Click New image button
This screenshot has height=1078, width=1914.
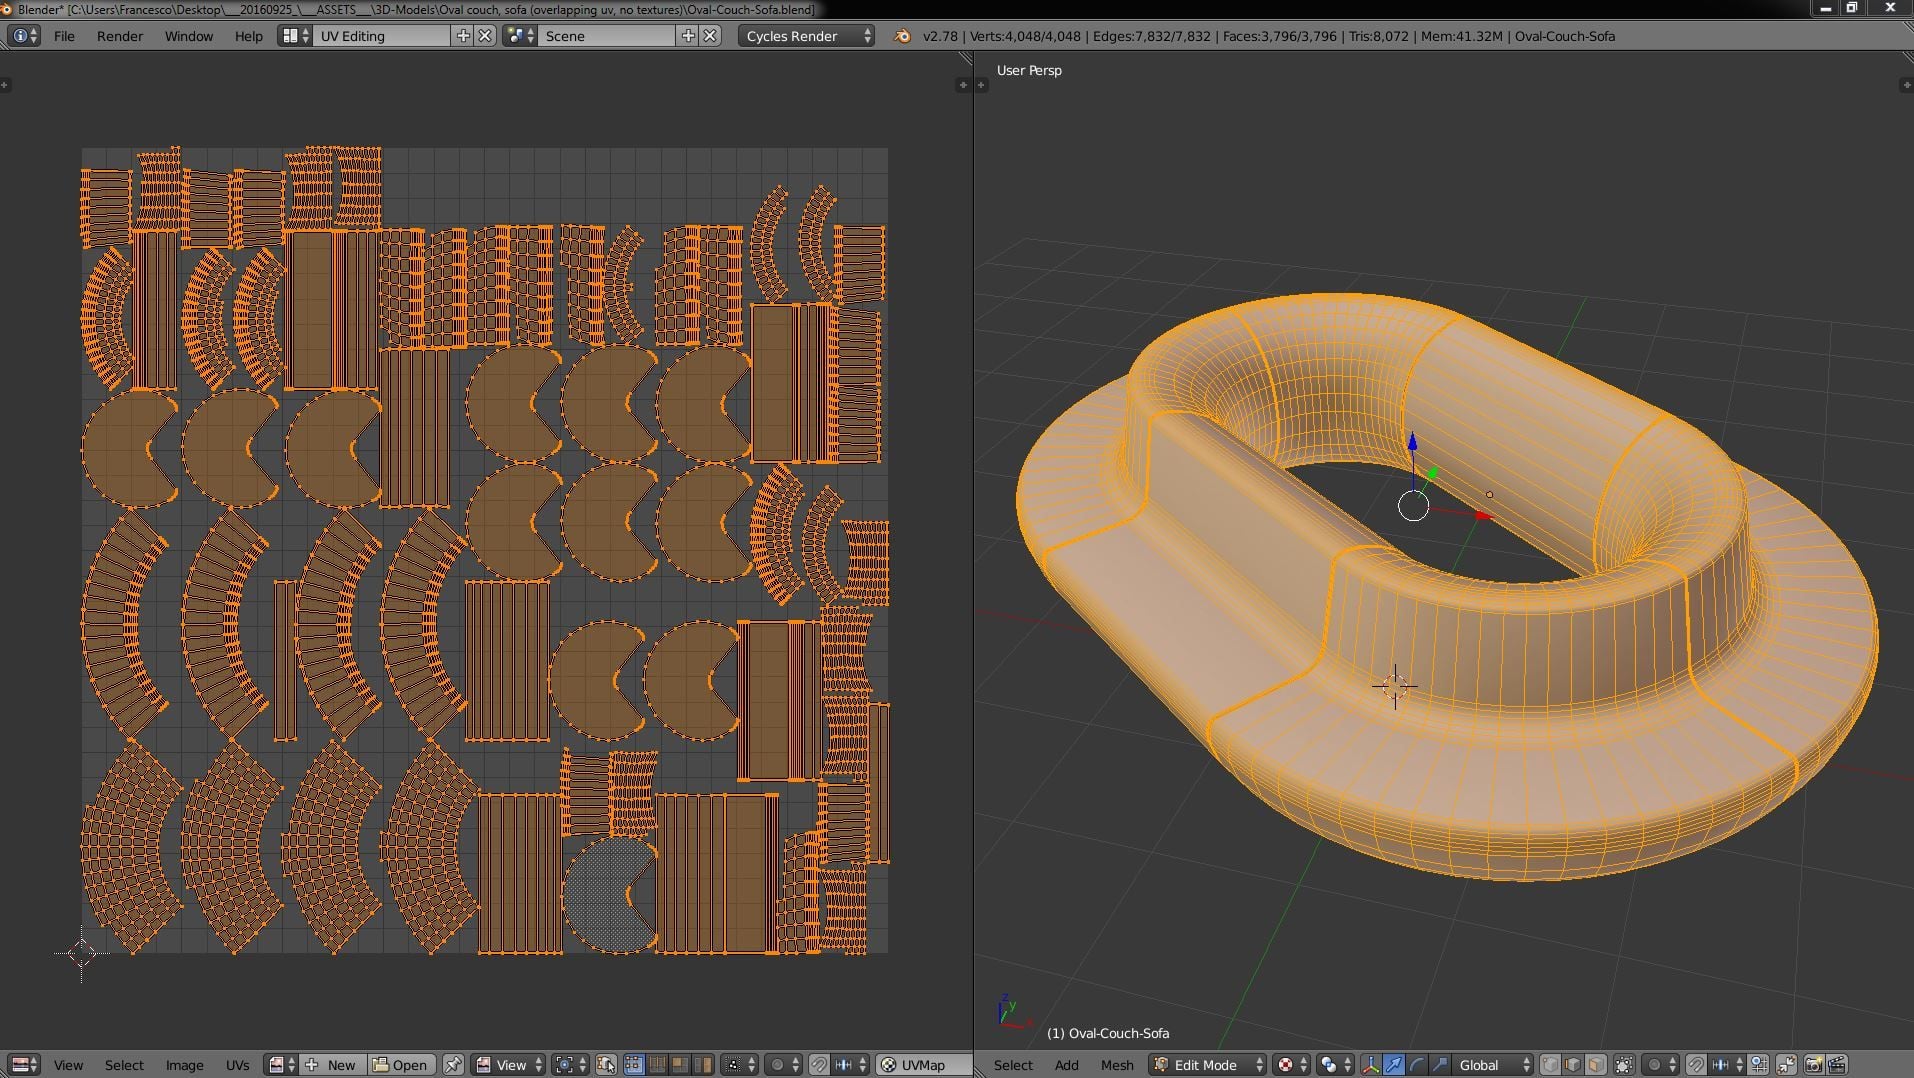333,1065
